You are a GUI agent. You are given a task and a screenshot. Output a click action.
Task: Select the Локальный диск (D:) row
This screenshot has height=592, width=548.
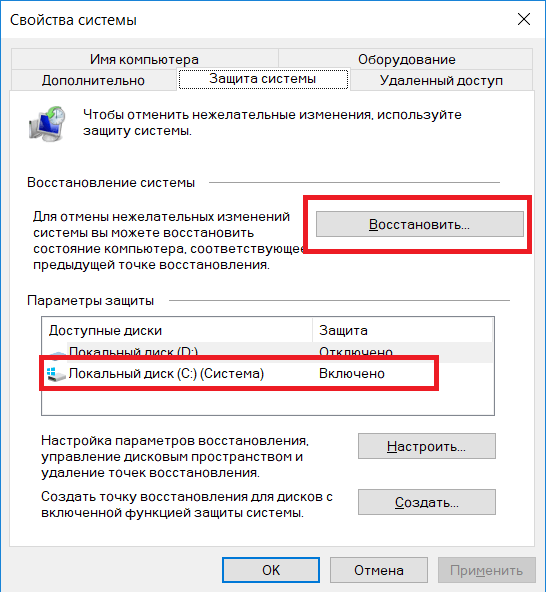coord(267,352)
